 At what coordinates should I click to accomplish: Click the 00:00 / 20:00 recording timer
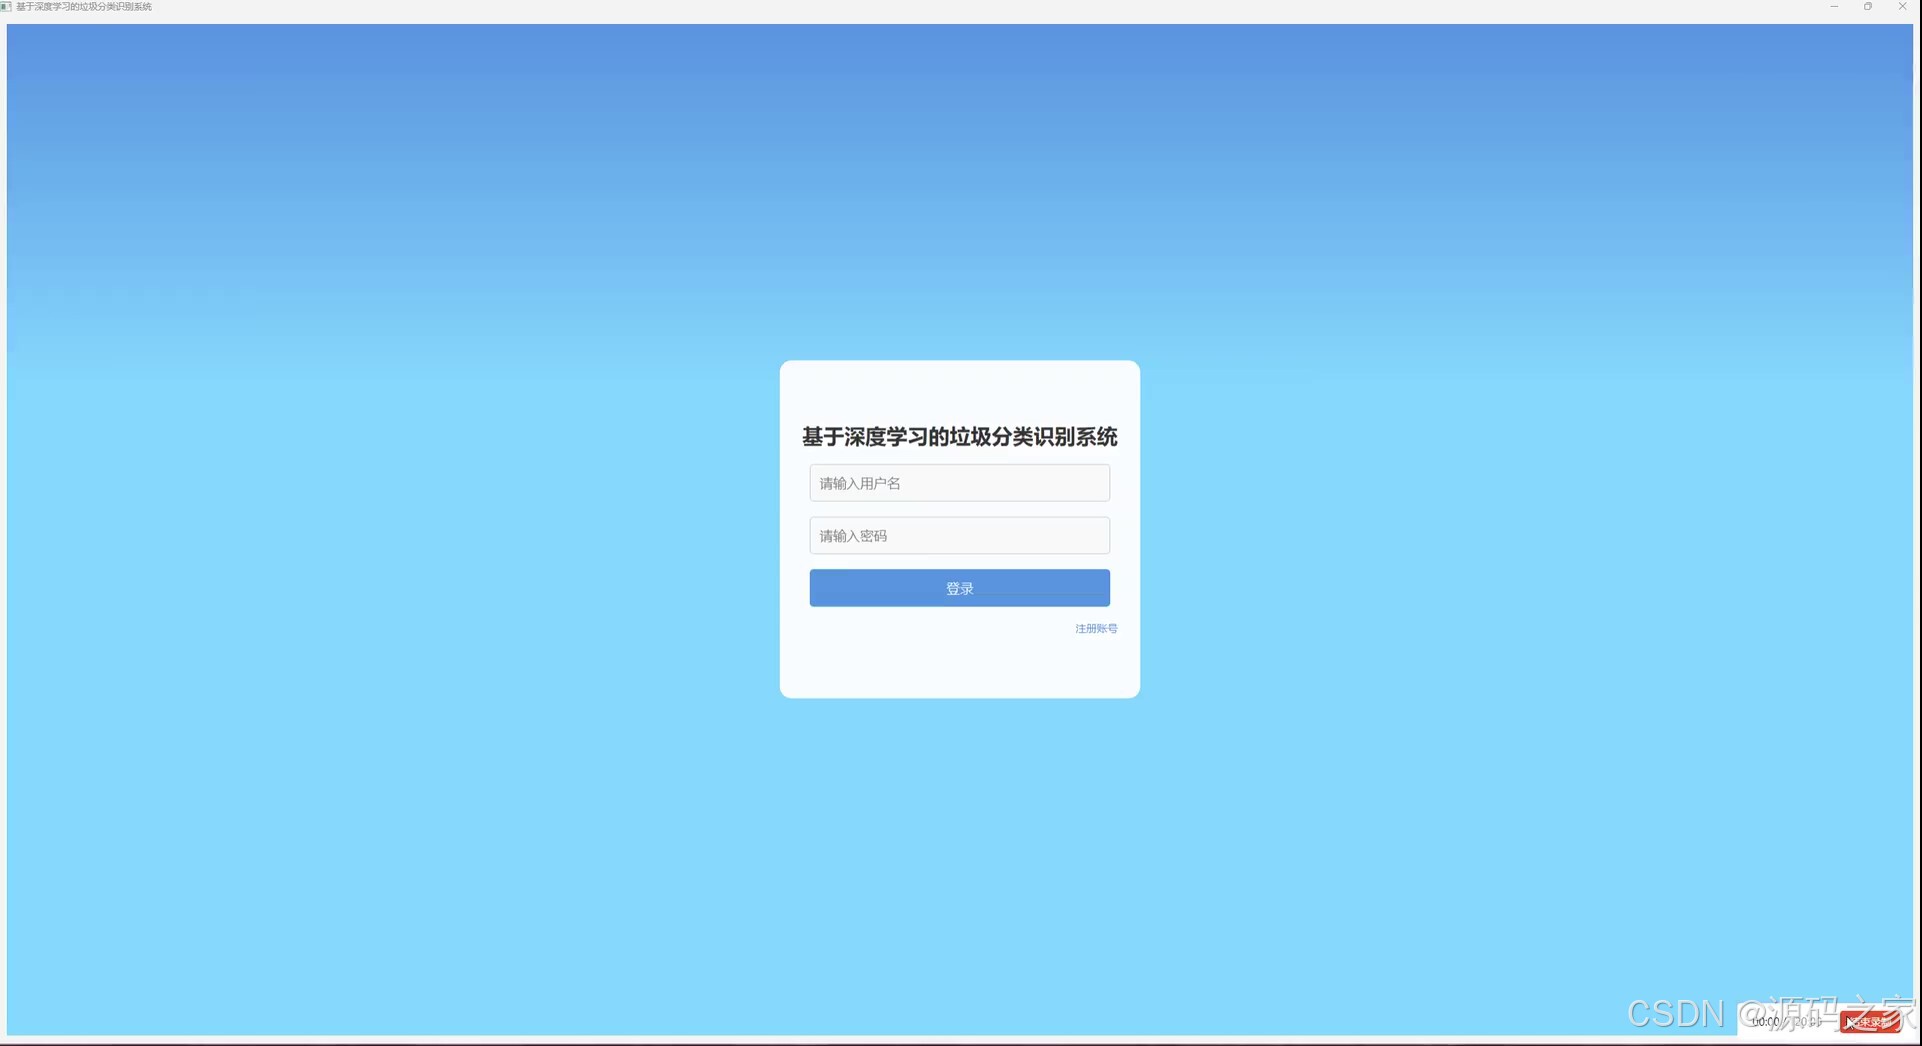[x=1786, y=1022]
